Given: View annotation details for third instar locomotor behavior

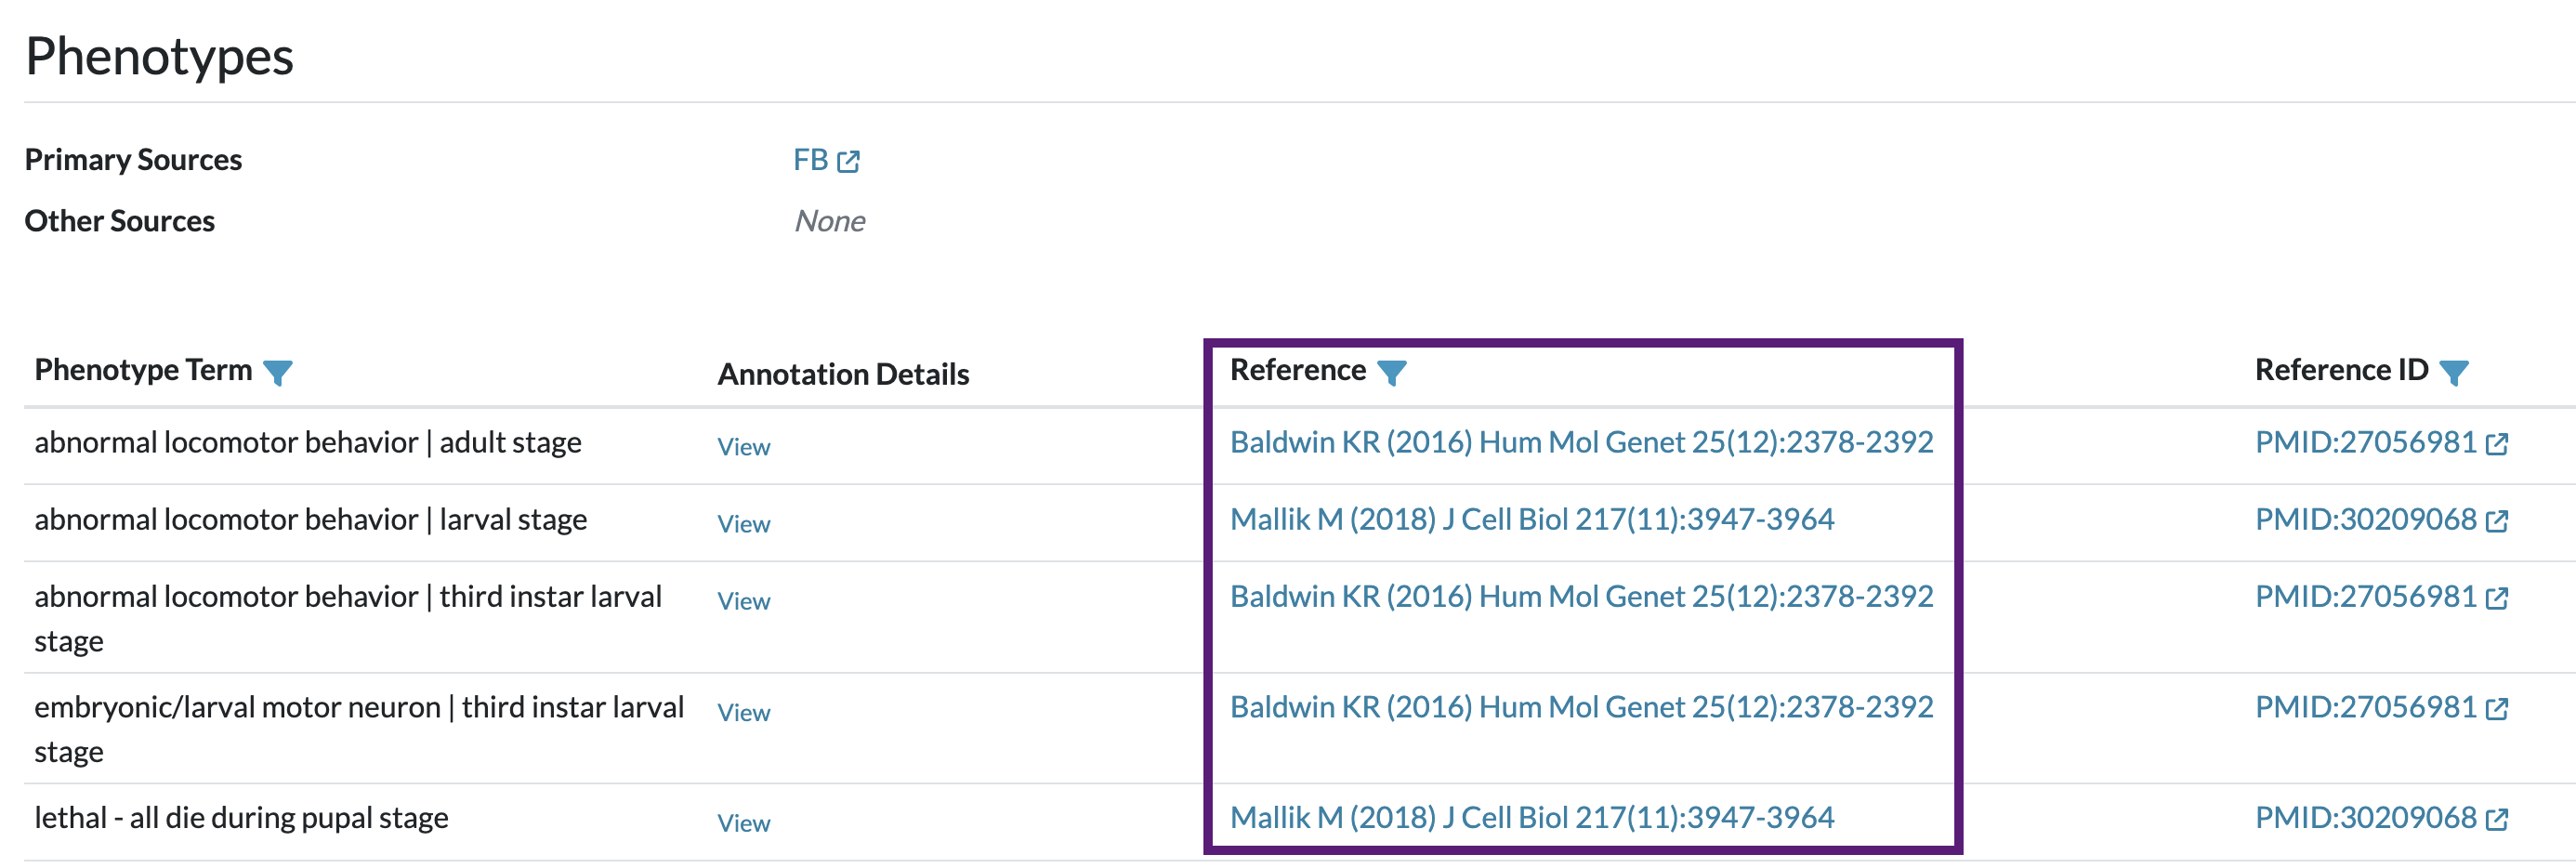Looking at the screenshot, I should (x=744, y=601).
